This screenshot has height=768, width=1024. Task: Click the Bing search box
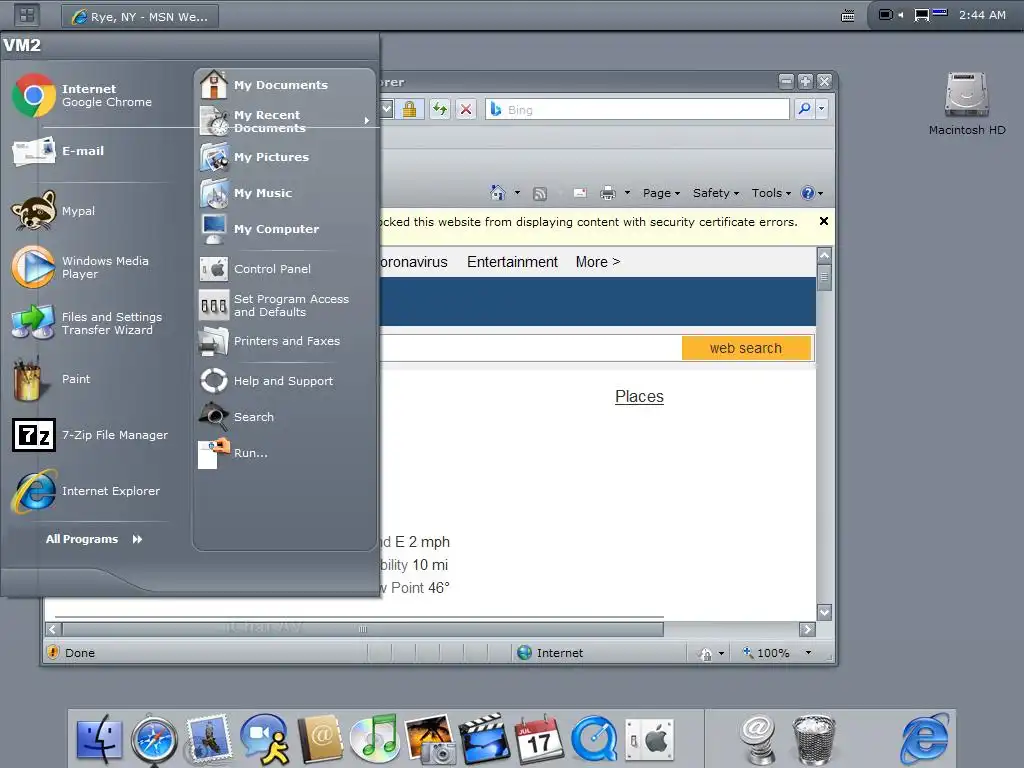[x=637, y=109]
